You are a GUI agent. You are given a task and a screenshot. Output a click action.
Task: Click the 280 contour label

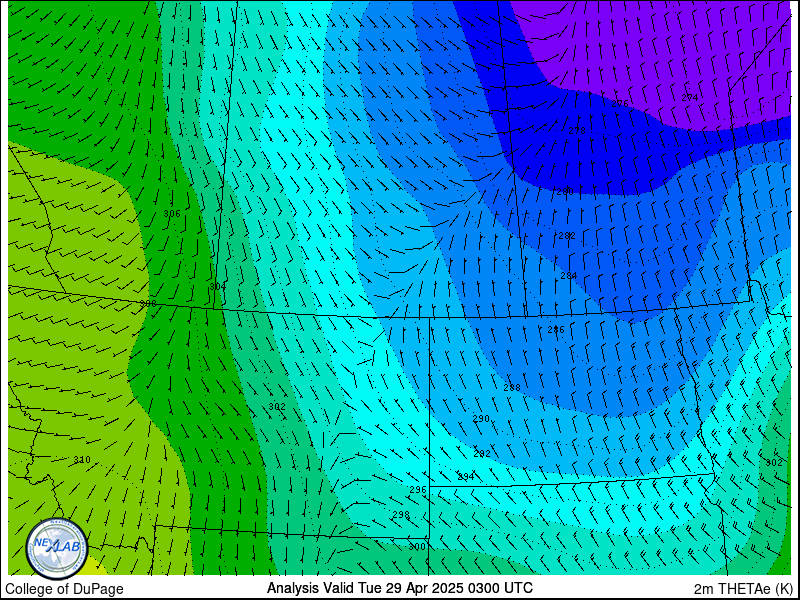(x=565, y=192)
